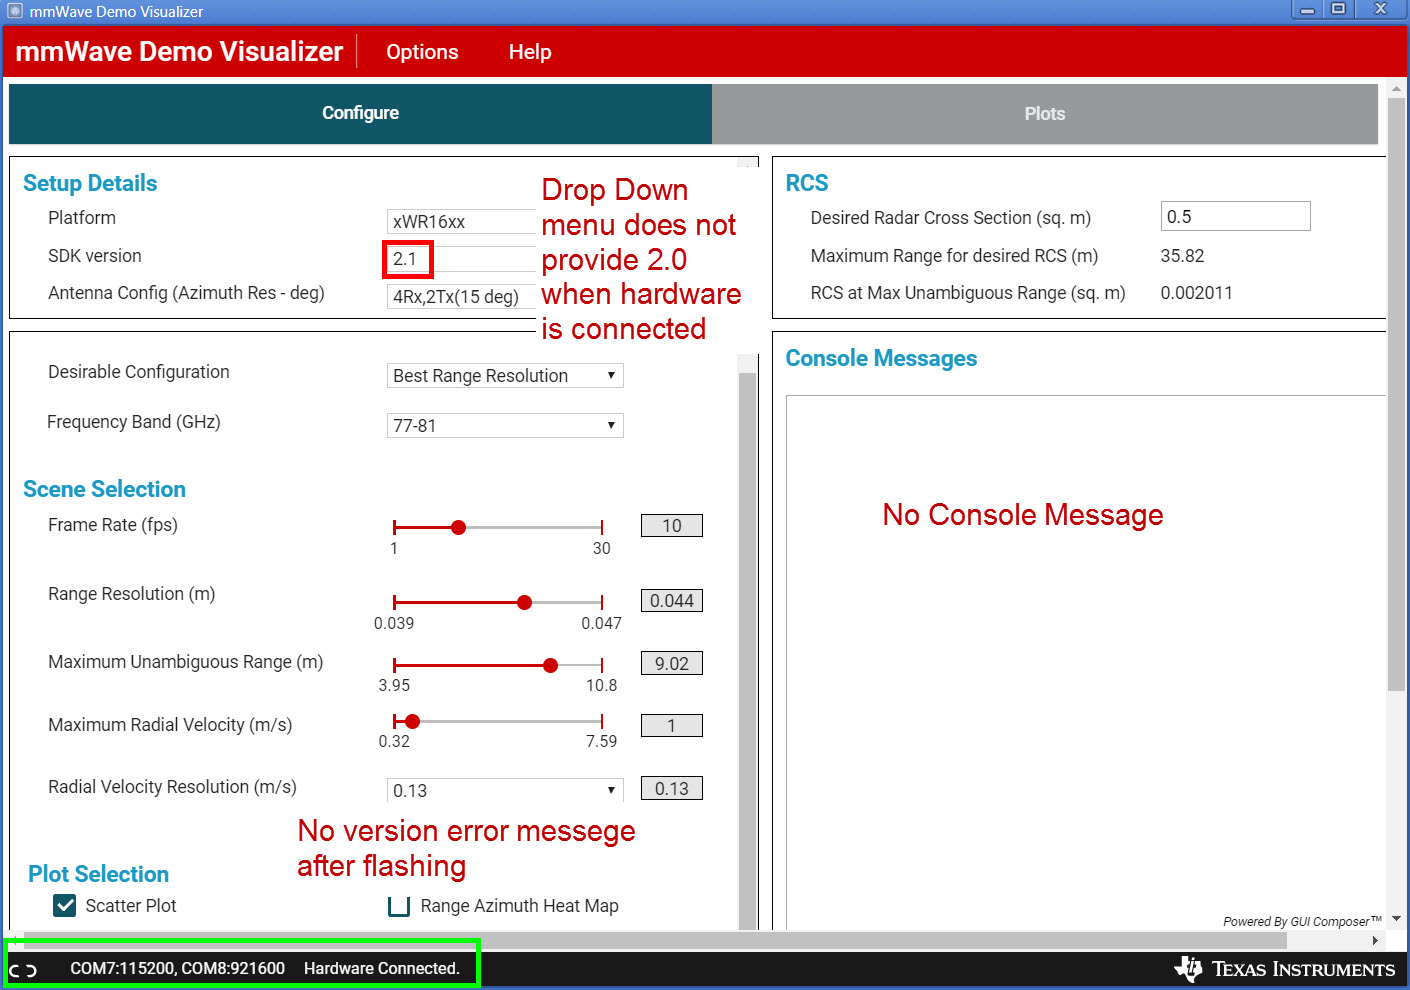This screenshot has height=990, width=1410.
Task: Click the Range Resolution value box 0.044
Action: [672, 601]
